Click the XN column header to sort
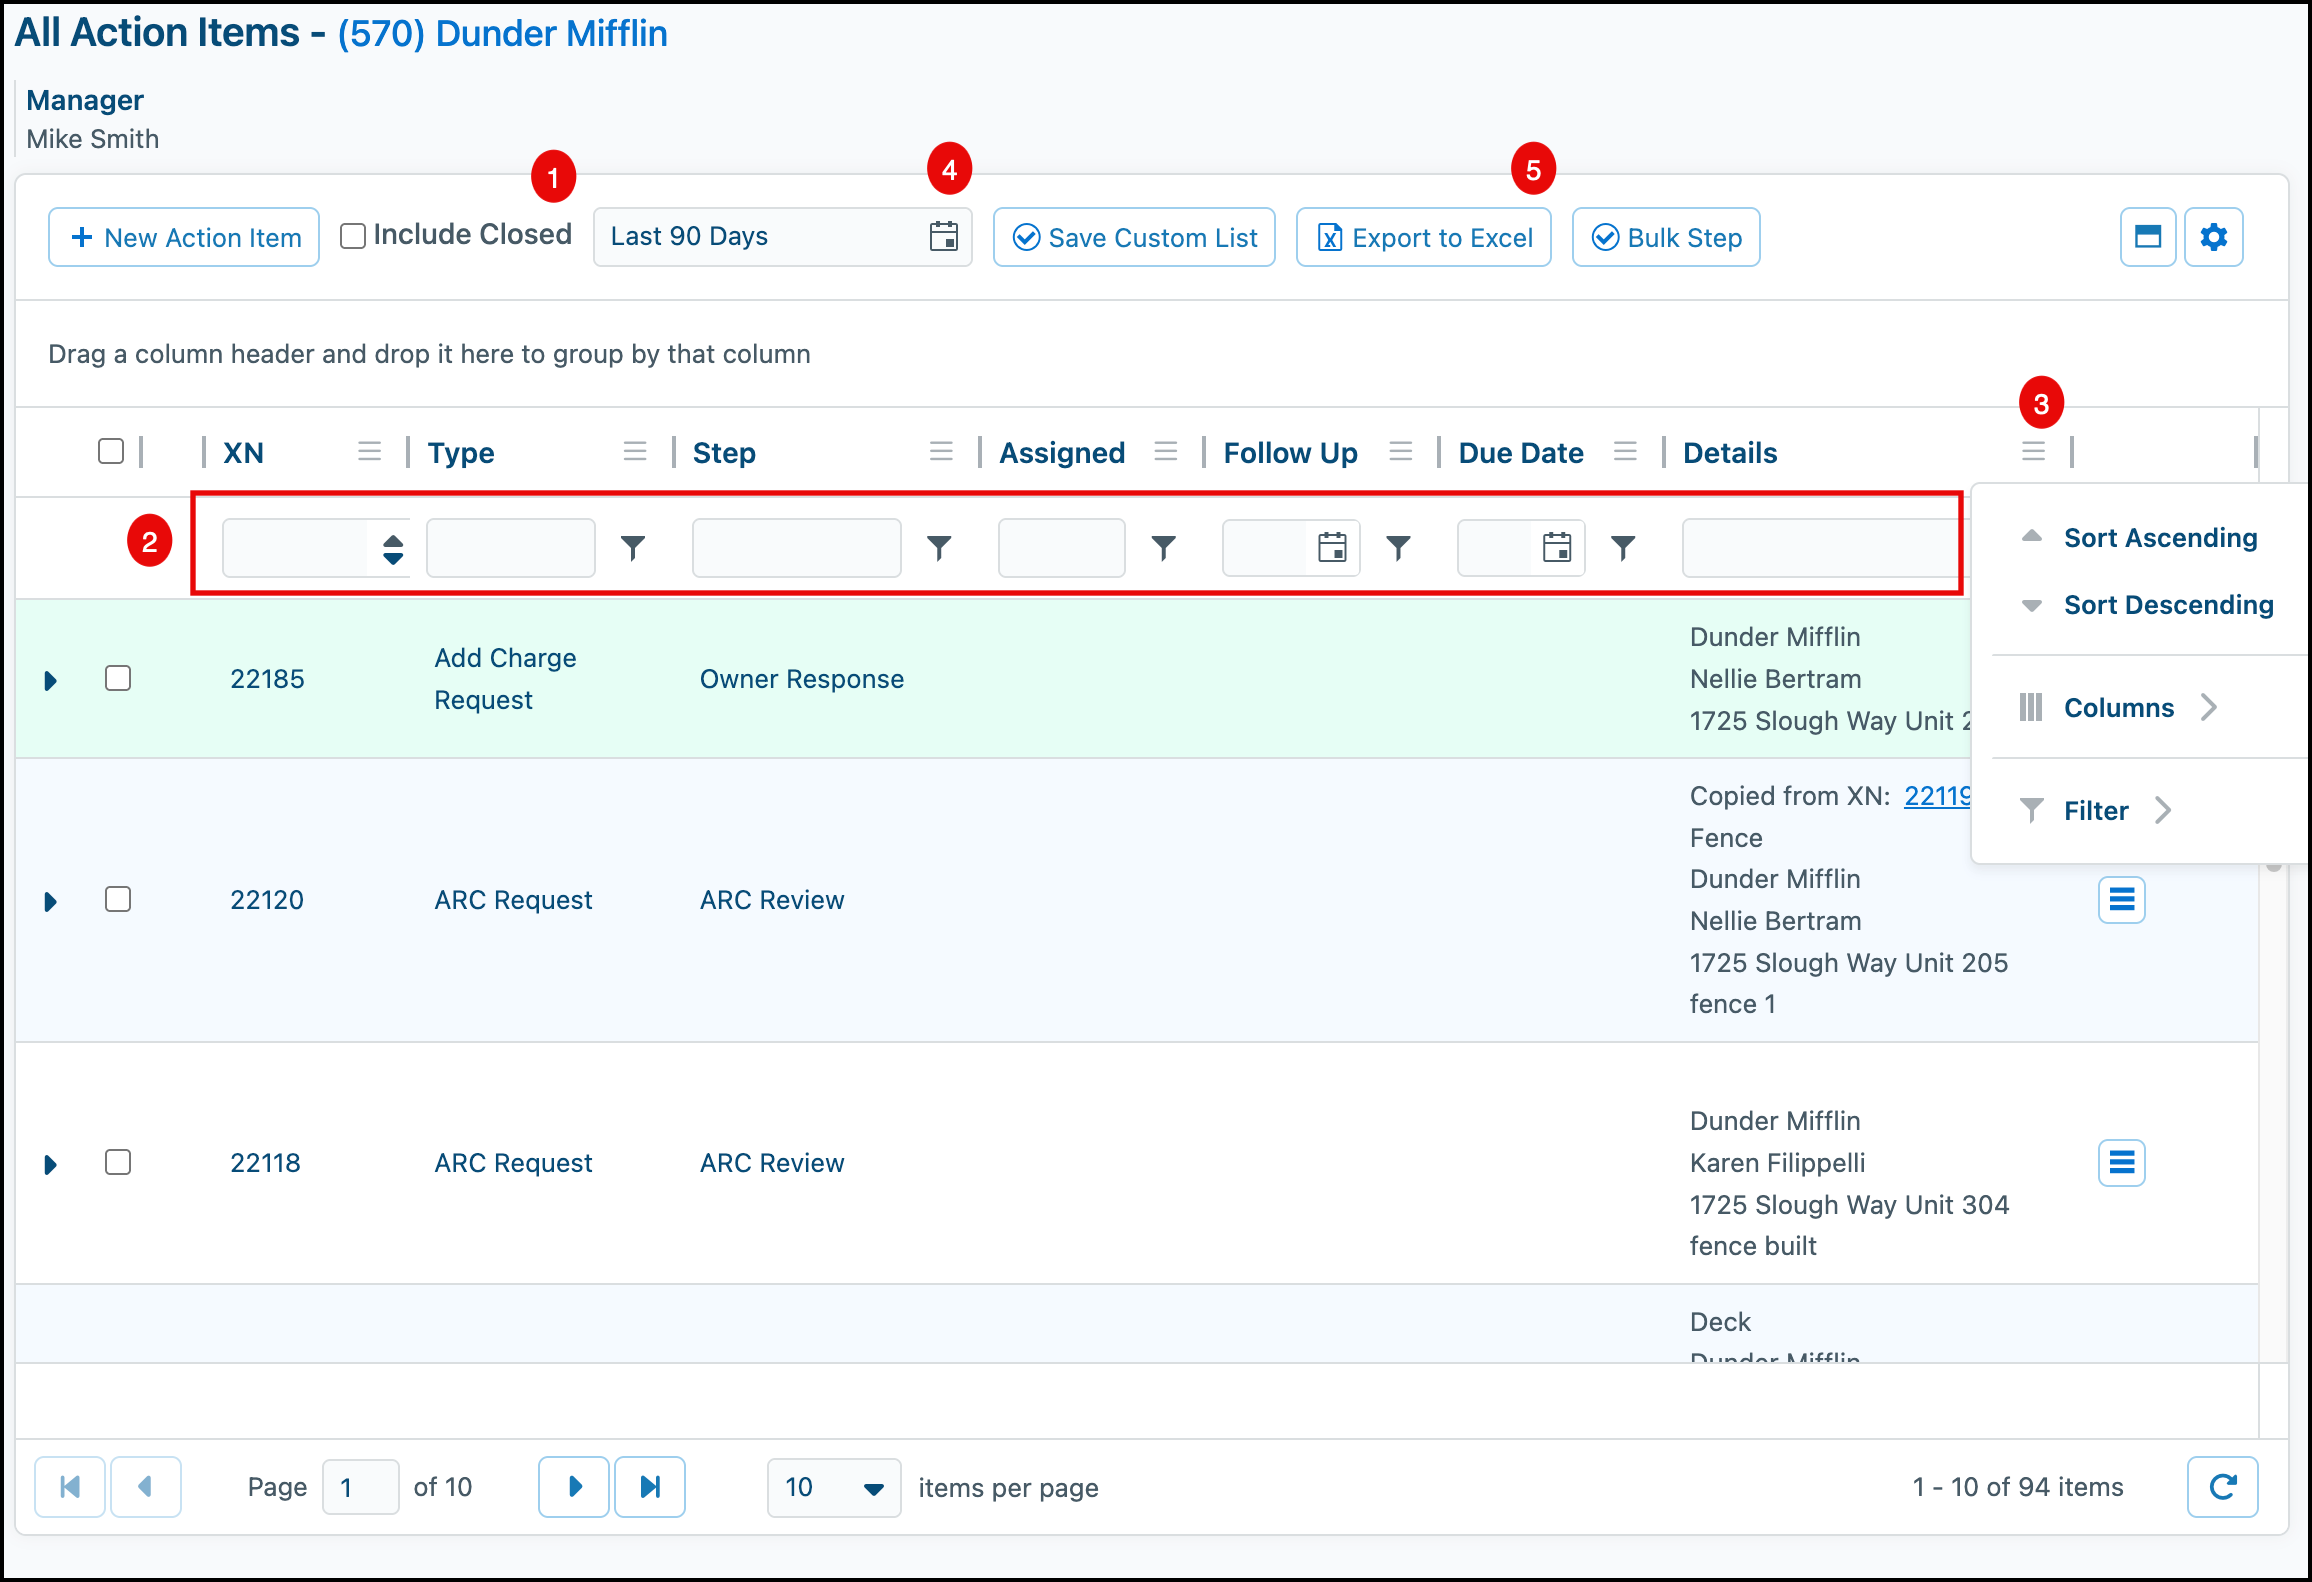Image resolution: width=2312 pixels, height=1582 pixels. [x=244, y=453]
